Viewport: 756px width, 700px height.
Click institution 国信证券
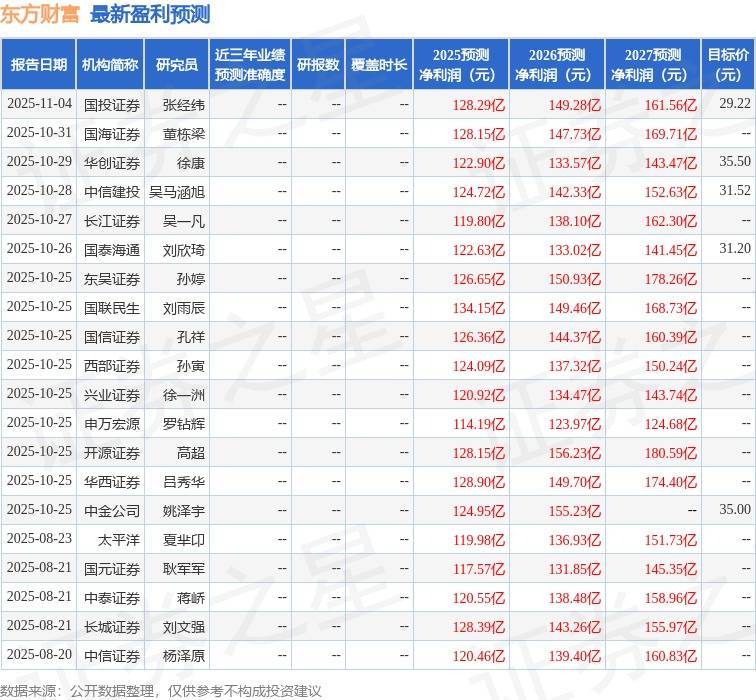coord(112,337)
